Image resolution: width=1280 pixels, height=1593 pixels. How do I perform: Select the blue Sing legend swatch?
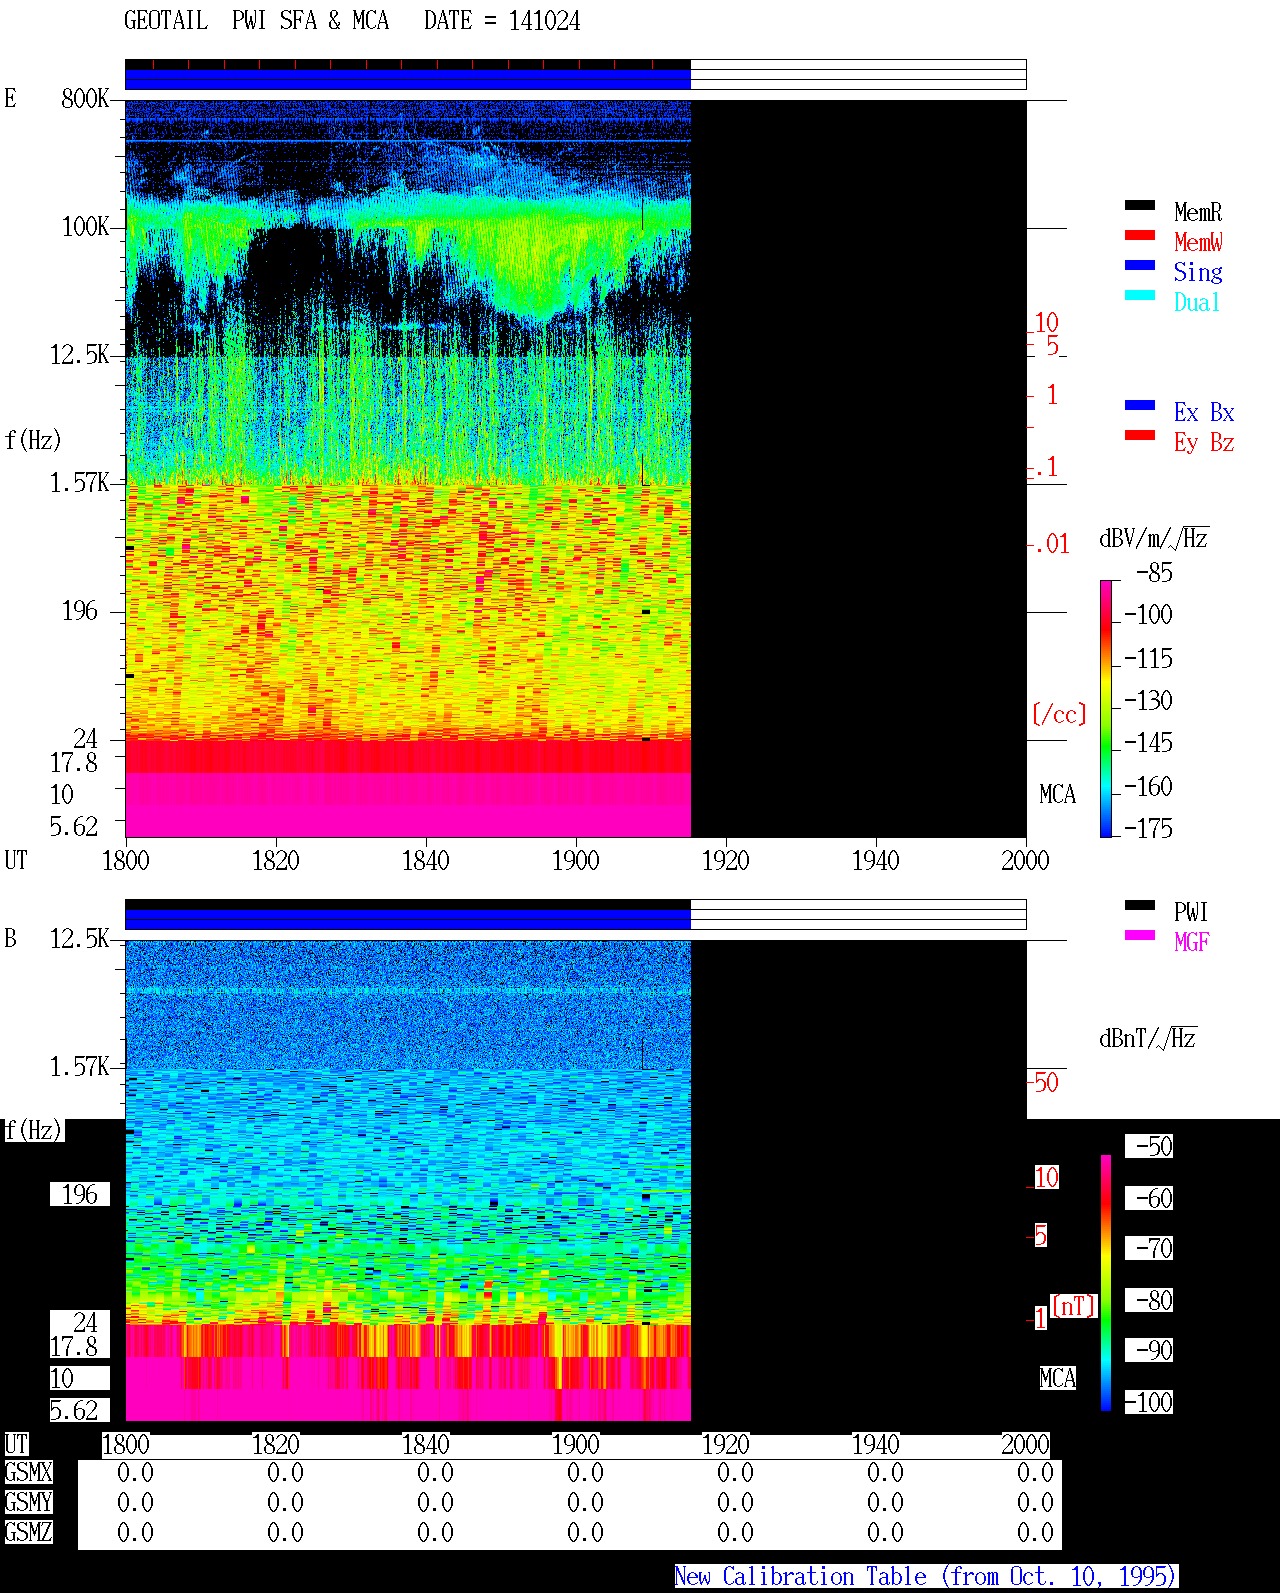point(1140,265)
